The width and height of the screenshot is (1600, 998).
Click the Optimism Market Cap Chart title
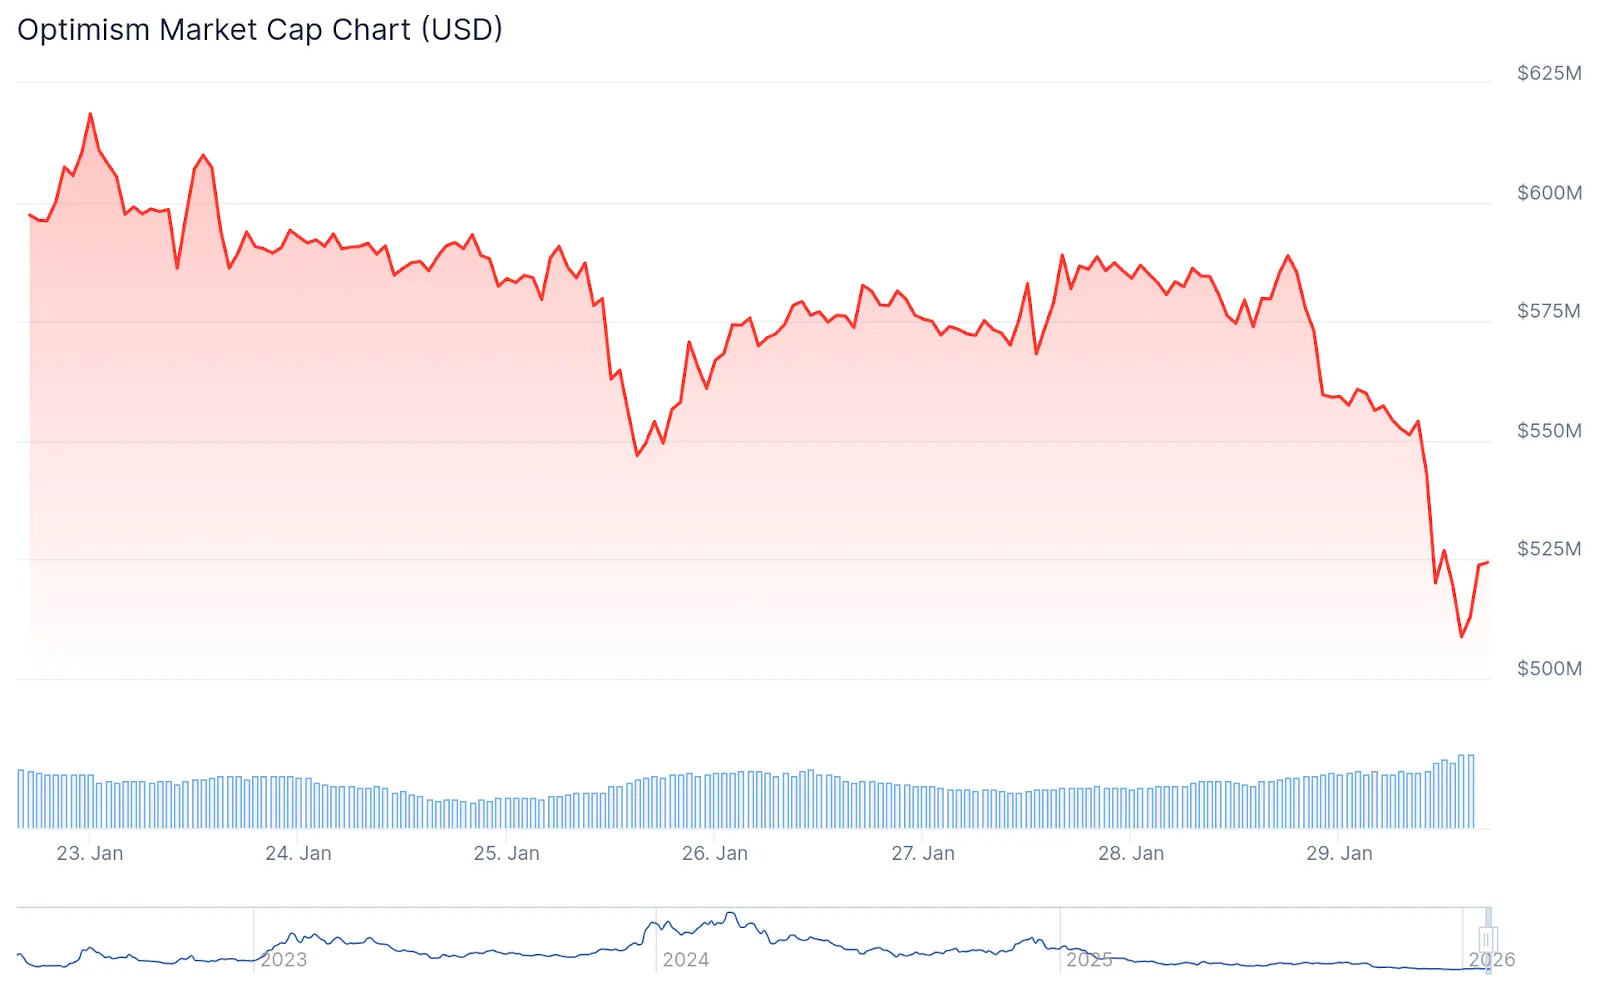pyautogui.click(x=260, y=30)
